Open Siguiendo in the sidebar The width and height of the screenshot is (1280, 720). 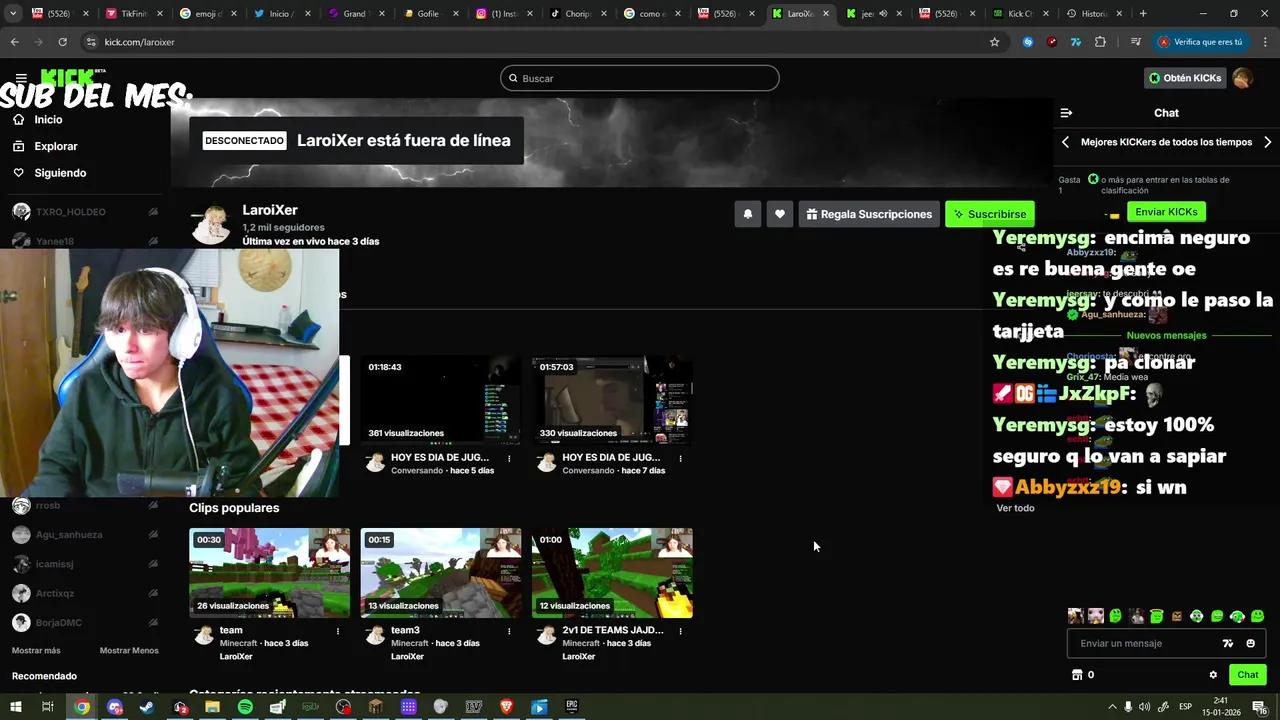(x=60, y=173)
